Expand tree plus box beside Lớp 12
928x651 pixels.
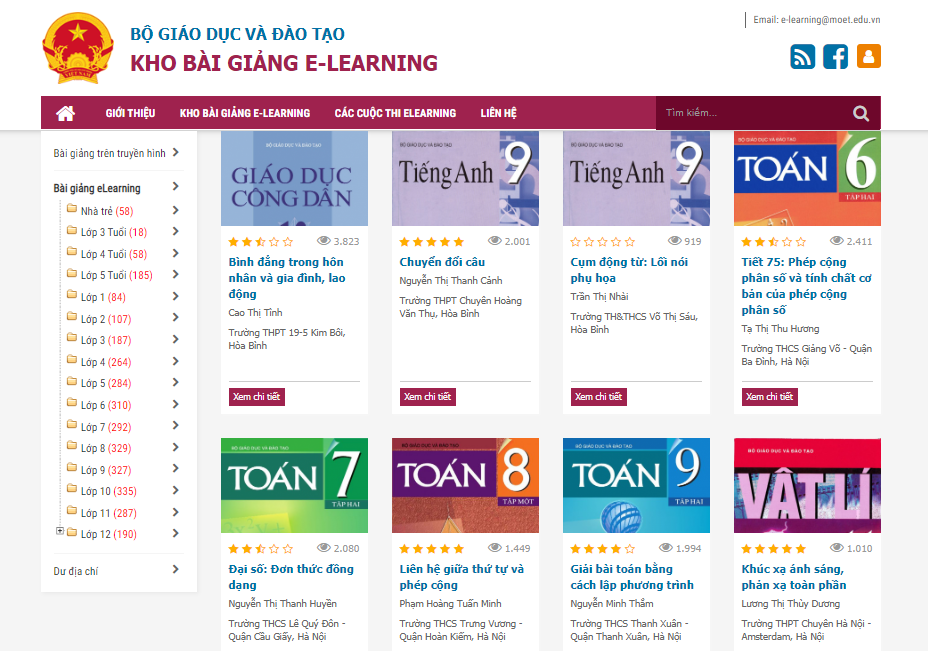coord(60,531)
